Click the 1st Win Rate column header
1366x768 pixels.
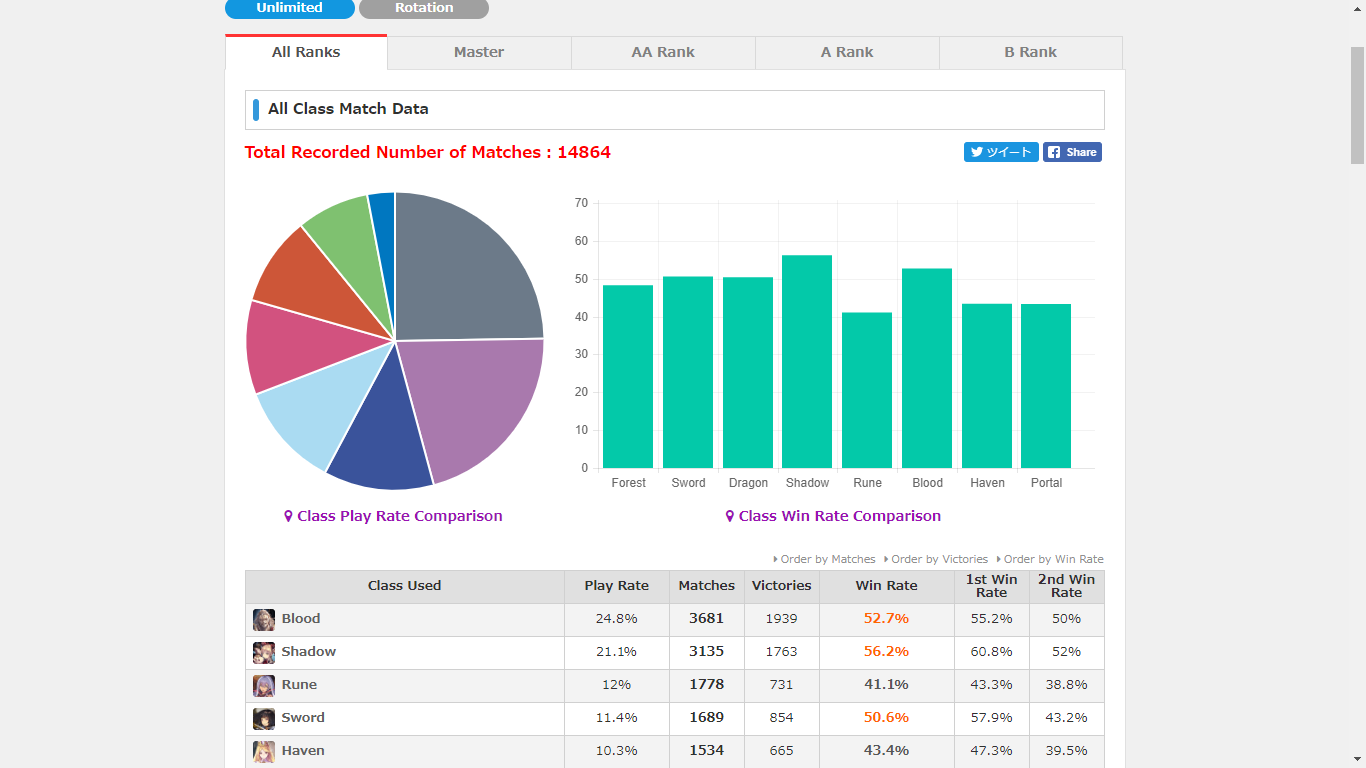992,586
